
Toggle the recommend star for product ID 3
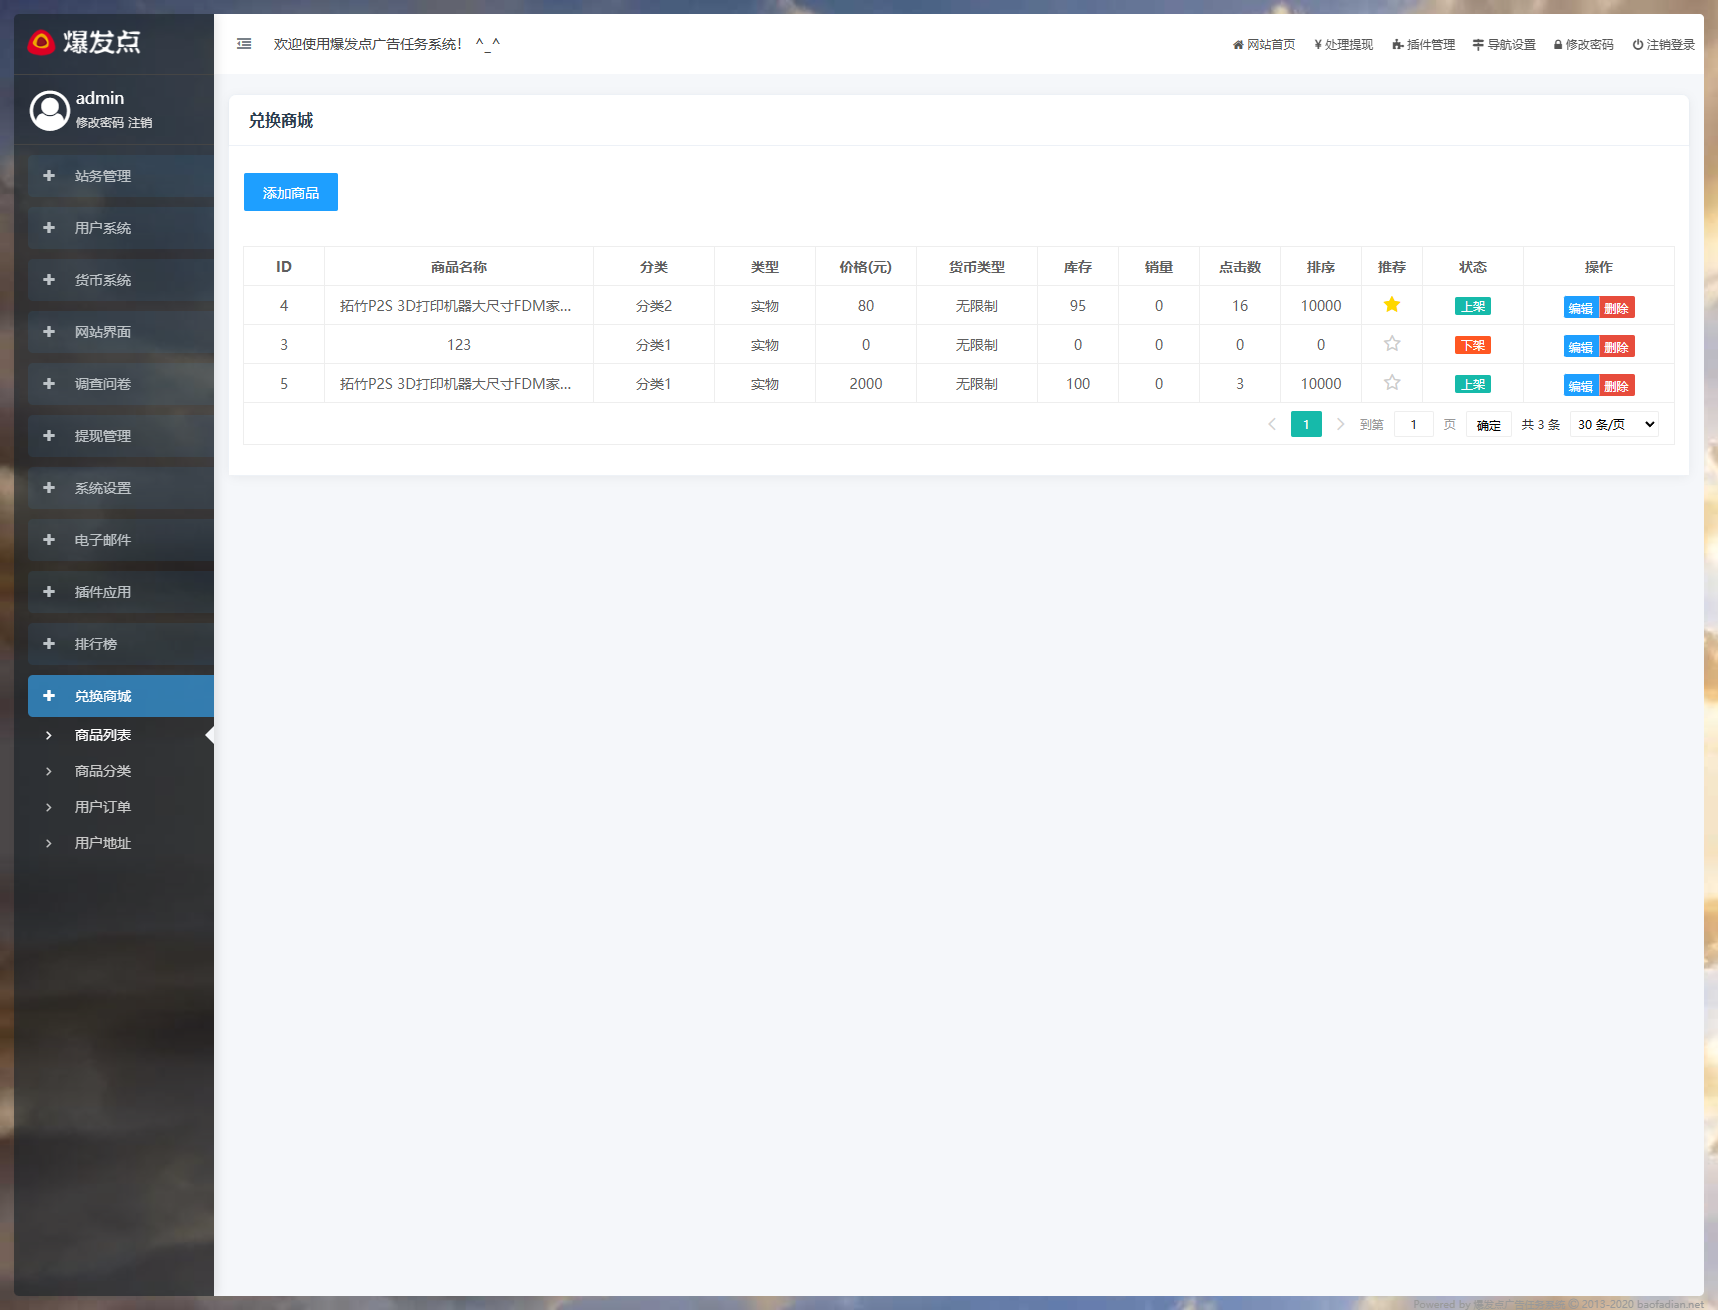pyautogui.click(x=1391, y=344)
